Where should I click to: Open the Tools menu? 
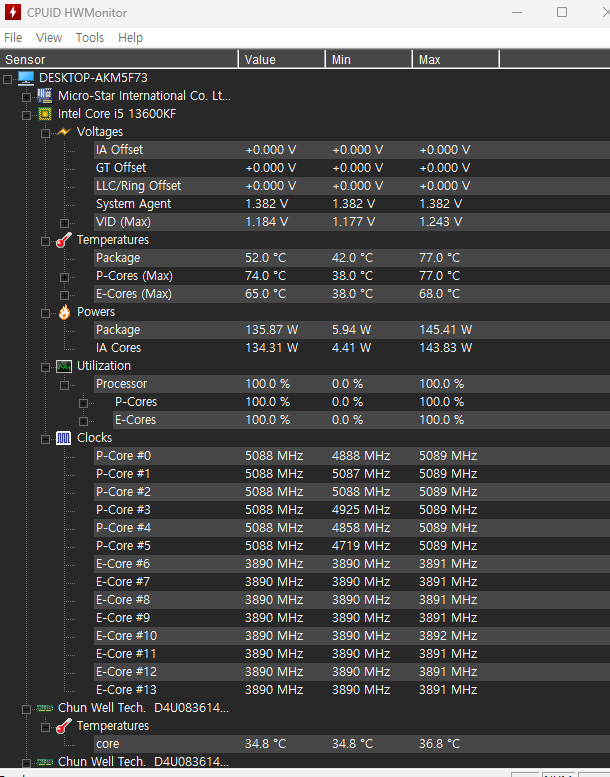coord(90,38)
